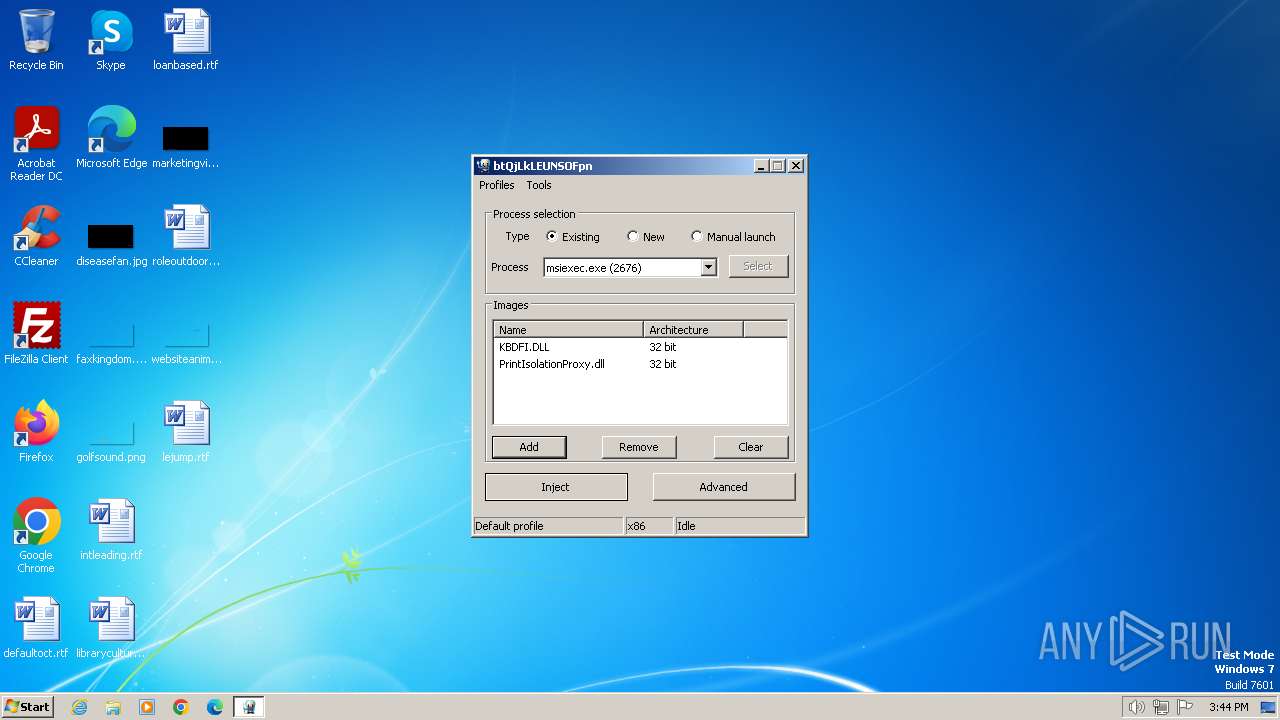
Task: Open the Tools menu
Action: (x=539, y=185)
